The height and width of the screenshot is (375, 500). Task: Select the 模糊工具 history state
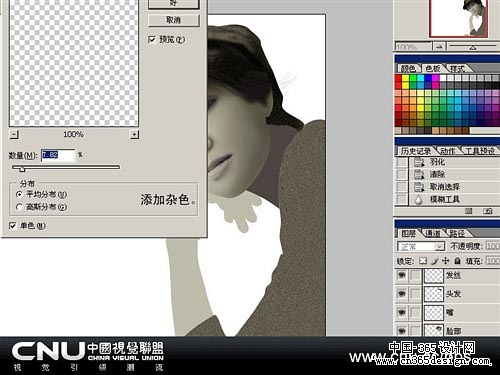pyautogui.click(x=445, y=199)
